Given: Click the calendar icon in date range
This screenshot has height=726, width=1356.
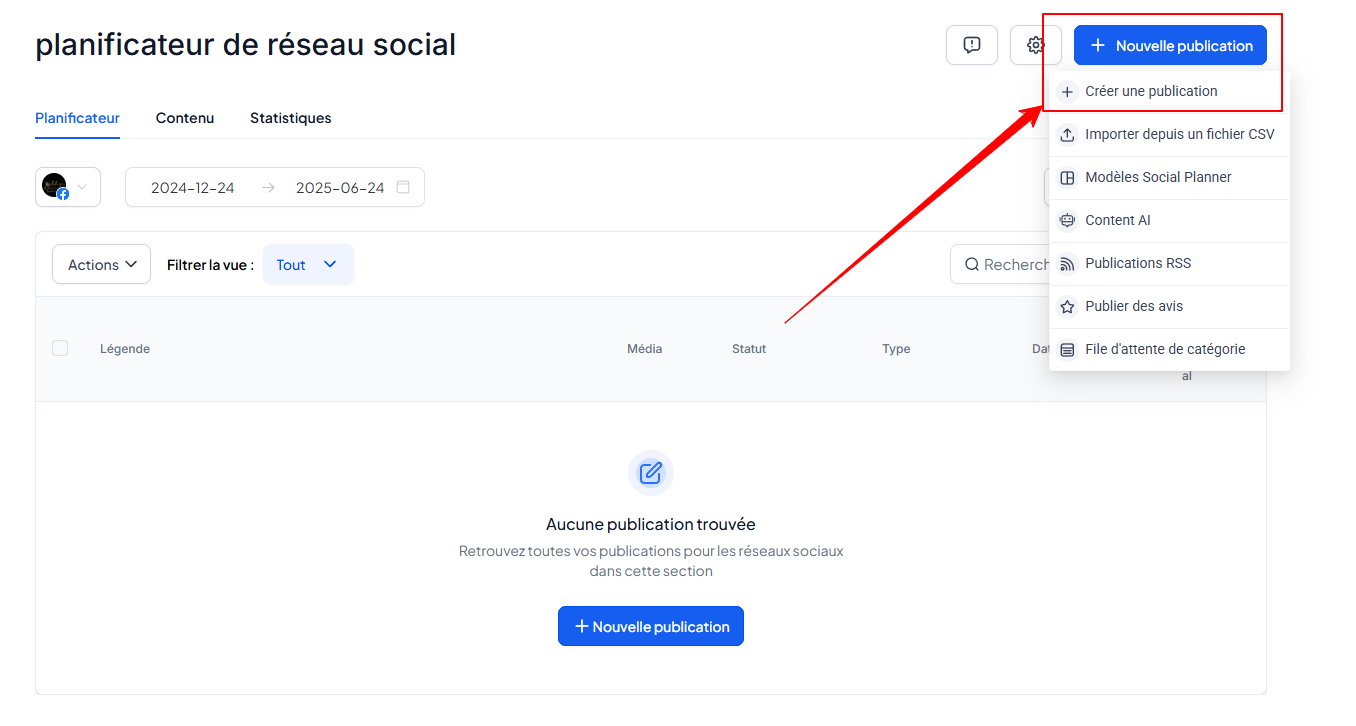Looking at the screenshot, I should 403,187.
